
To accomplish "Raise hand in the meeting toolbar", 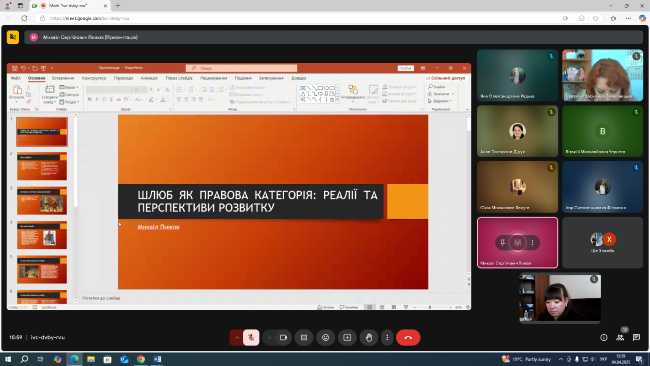I will pos(369,338).
